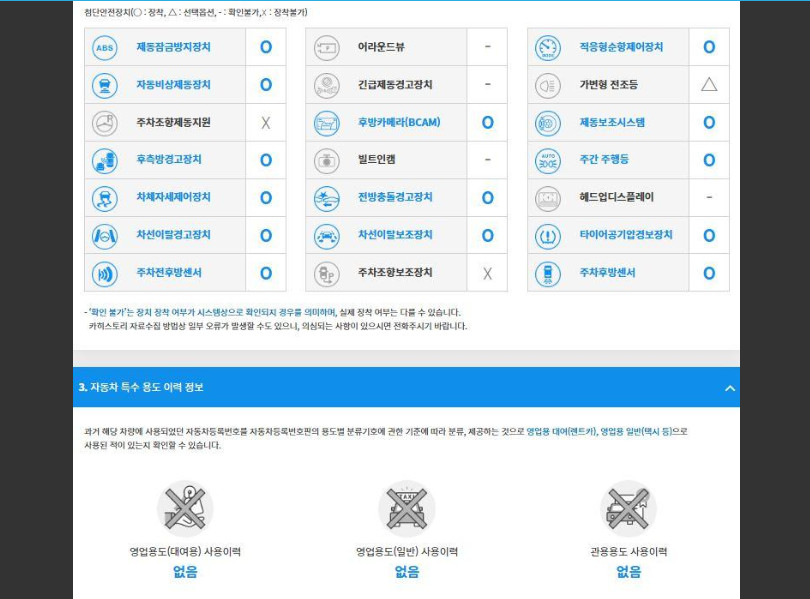
Task: Click the 빌트인캠 camera icon
Action: pyautogui.click(x=326, y=161)
